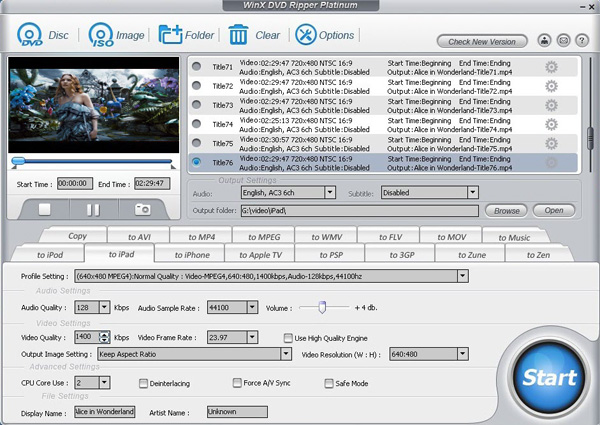The width and height of the screenshot is (600, 425).
Task: Click Check New Version button
Action: (482, 41)
